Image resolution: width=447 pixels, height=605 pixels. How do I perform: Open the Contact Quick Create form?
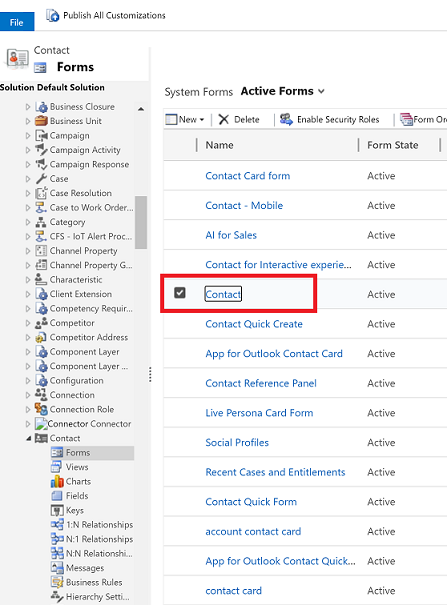pyautogui.click(x=254, y=324)
